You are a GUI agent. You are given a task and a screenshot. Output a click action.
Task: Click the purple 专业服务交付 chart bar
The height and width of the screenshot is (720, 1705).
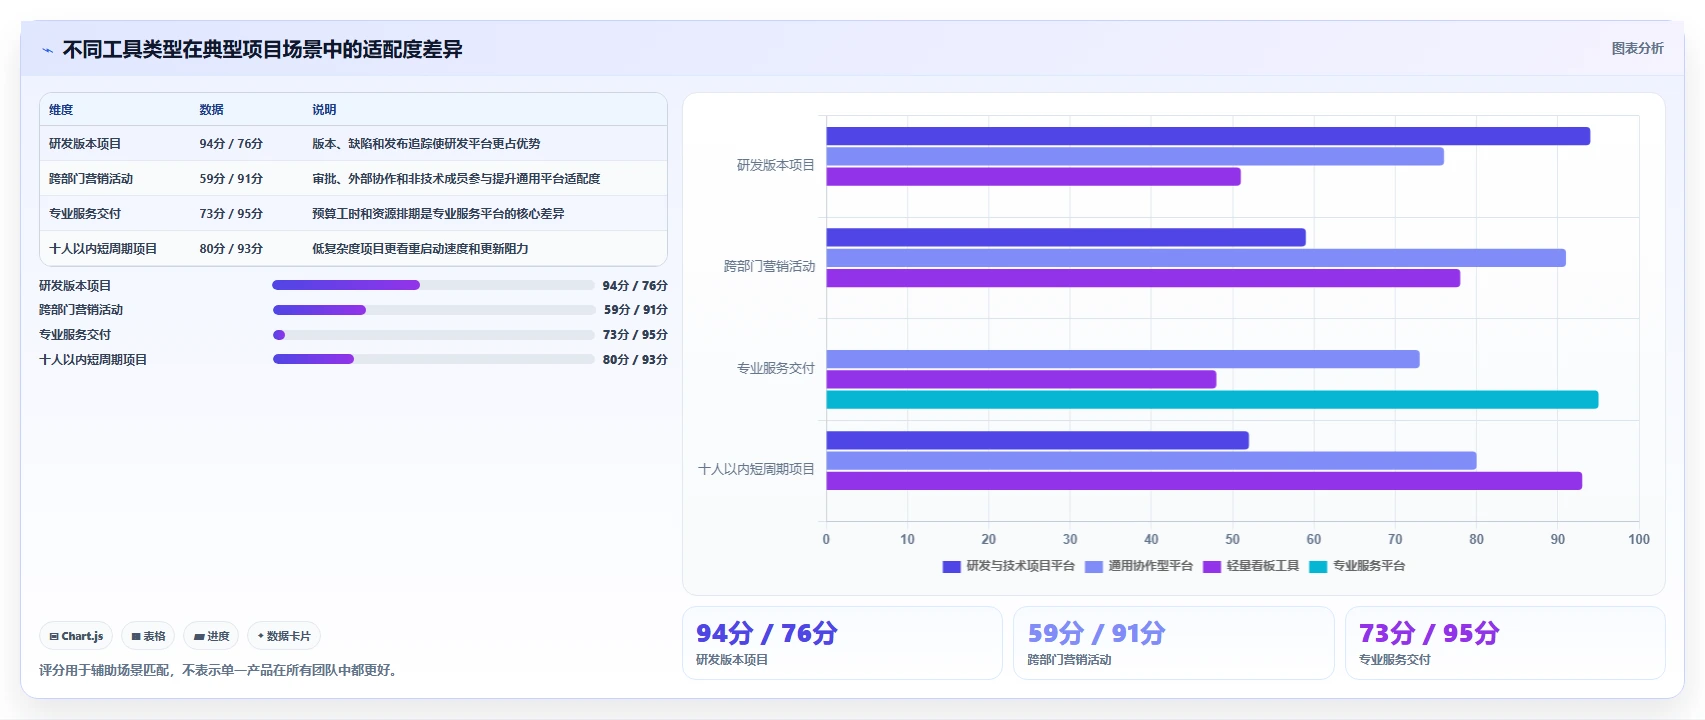1021,379
